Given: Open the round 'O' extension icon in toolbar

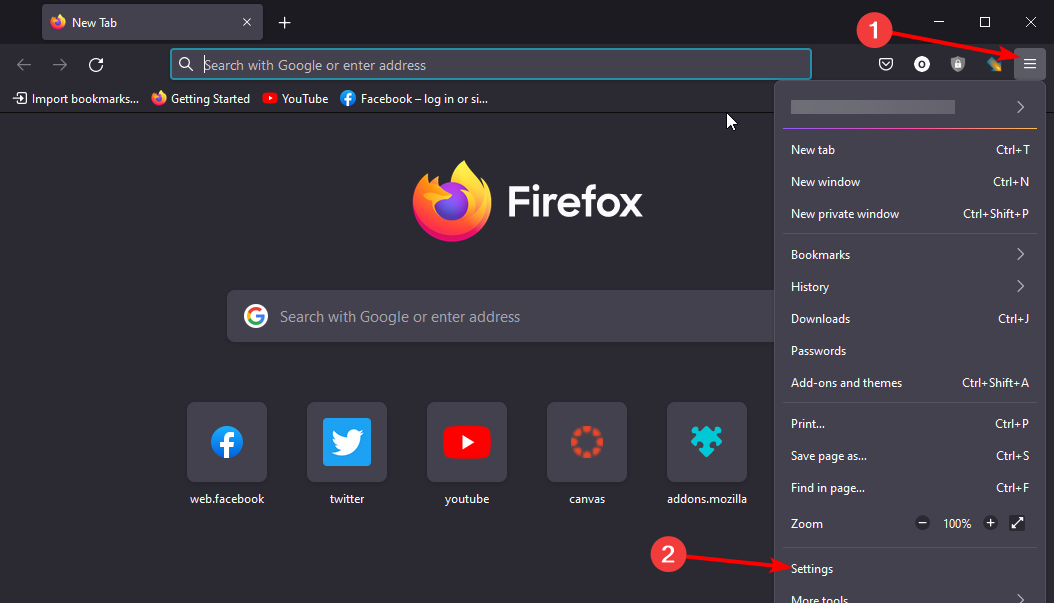Looking at the screenshot, I should point(922,65).
